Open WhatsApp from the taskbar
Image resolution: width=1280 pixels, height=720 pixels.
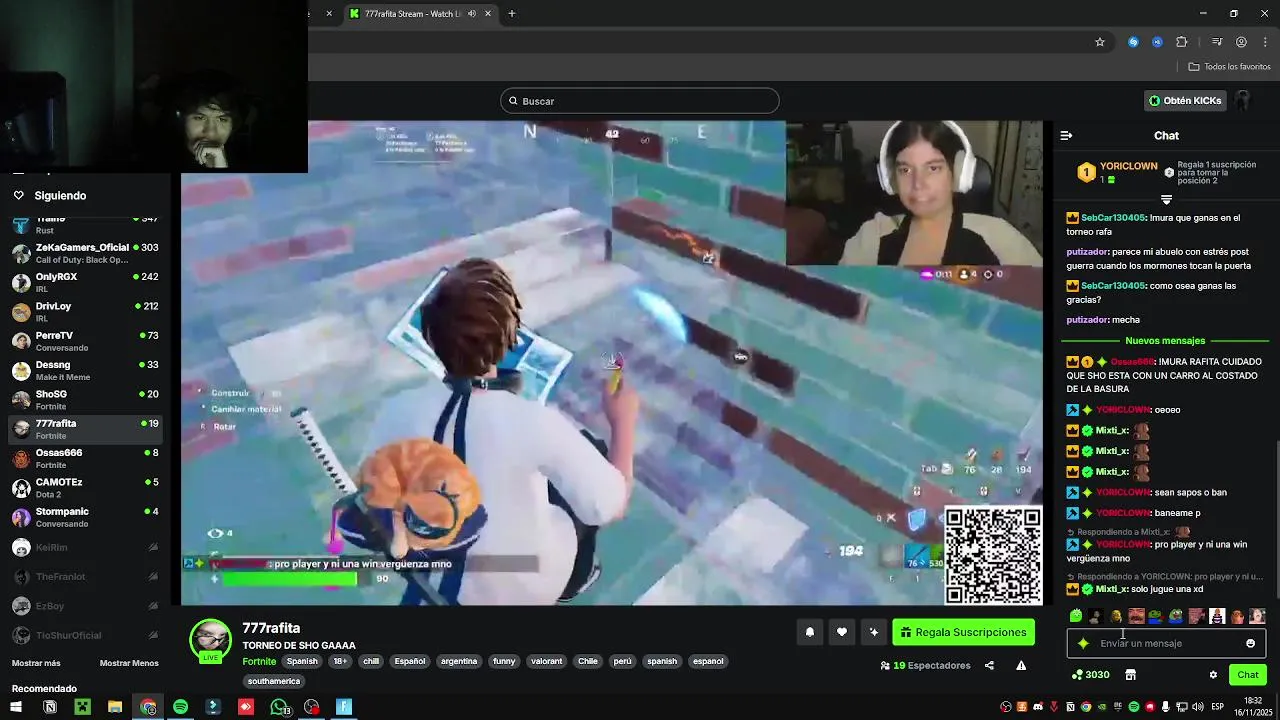pos(279,707)
